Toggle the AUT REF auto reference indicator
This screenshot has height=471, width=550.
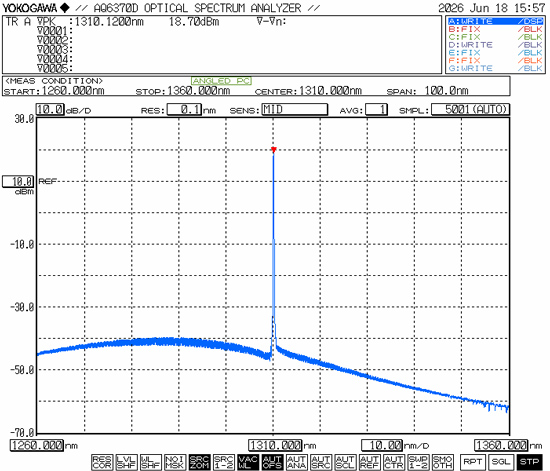tap(370, 462)
